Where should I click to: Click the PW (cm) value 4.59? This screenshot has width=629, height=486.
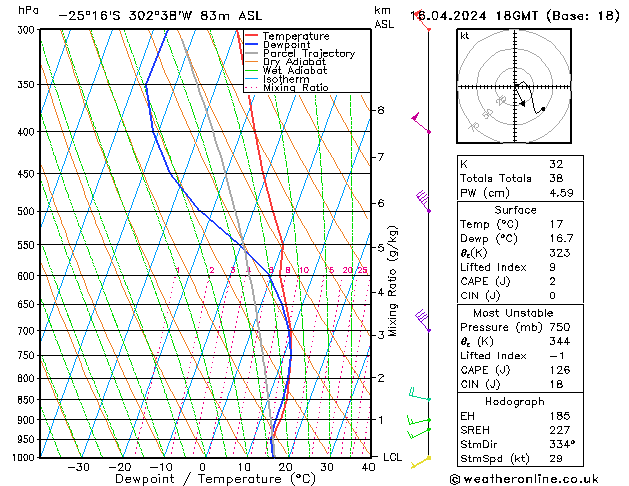[561, 193]
